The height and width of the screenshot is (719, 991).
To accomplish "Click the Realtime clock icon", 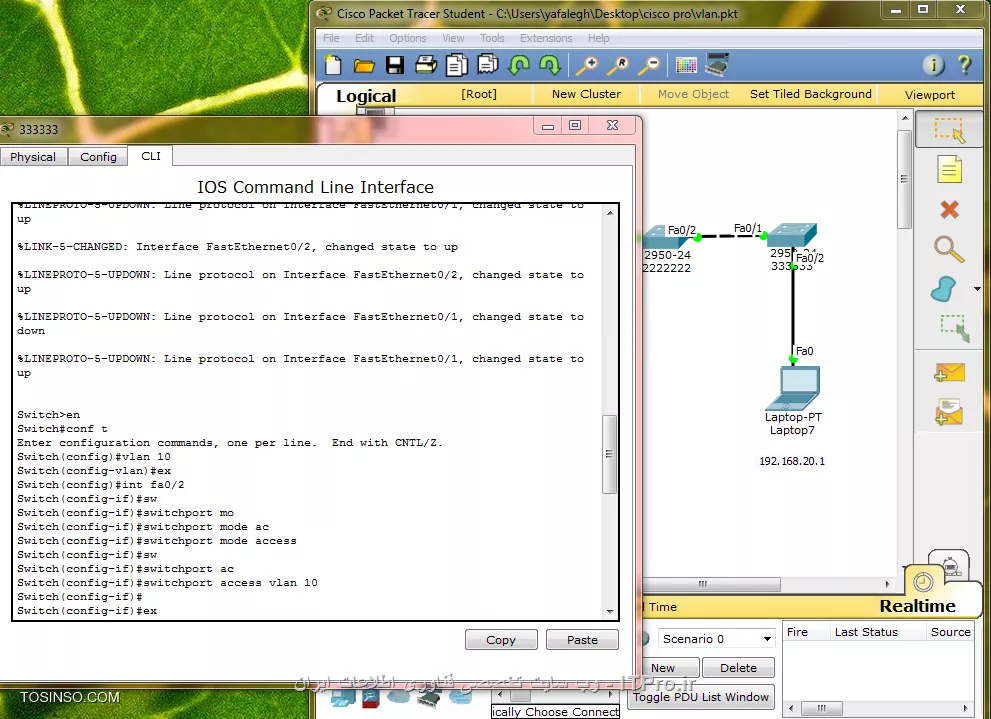I will point(923,582).
